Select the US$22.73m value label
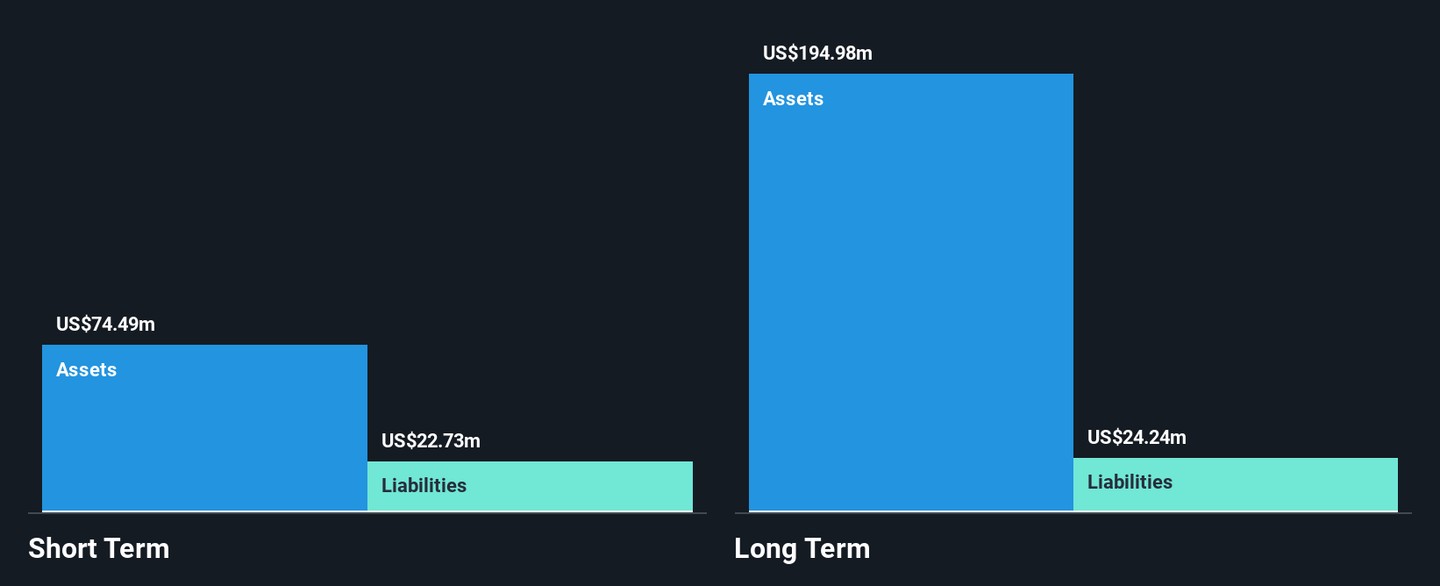 (x=431, y=441)
